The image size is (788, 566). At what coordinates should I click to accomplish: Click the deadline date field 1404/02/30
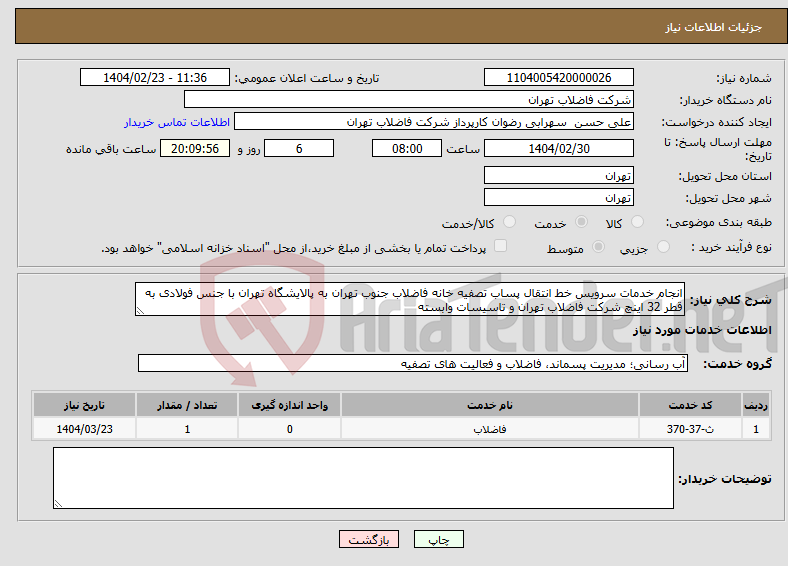point(559,148)
